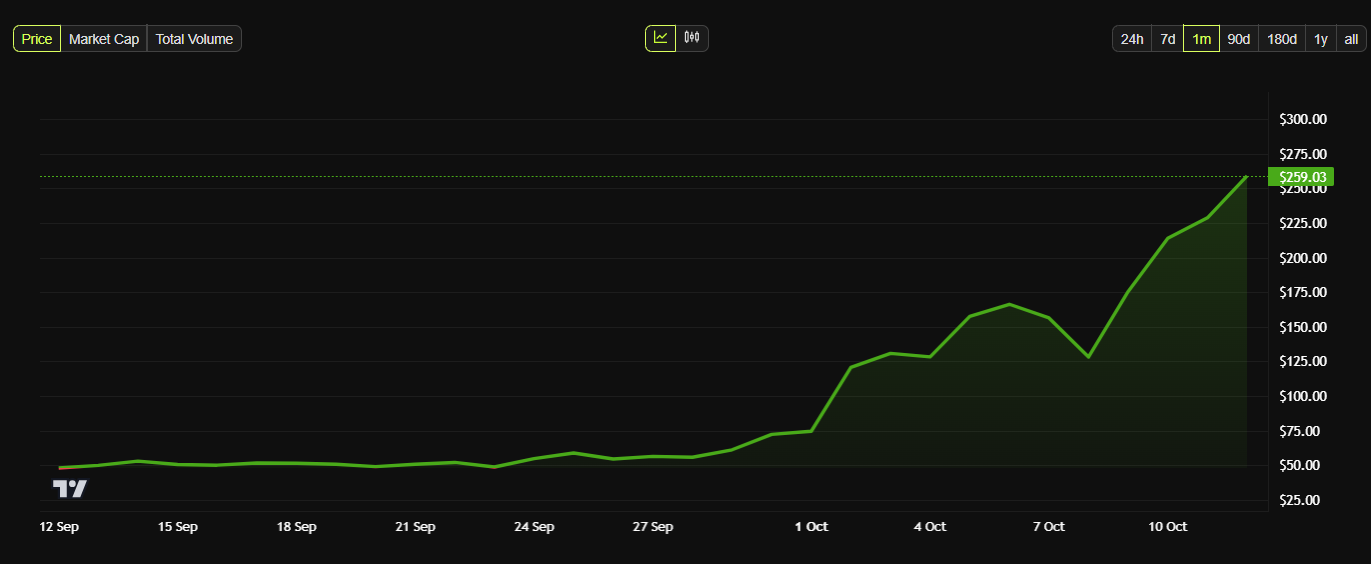Set time range to 7d
Screen dimensions: 1371x564
[1167, 39]
